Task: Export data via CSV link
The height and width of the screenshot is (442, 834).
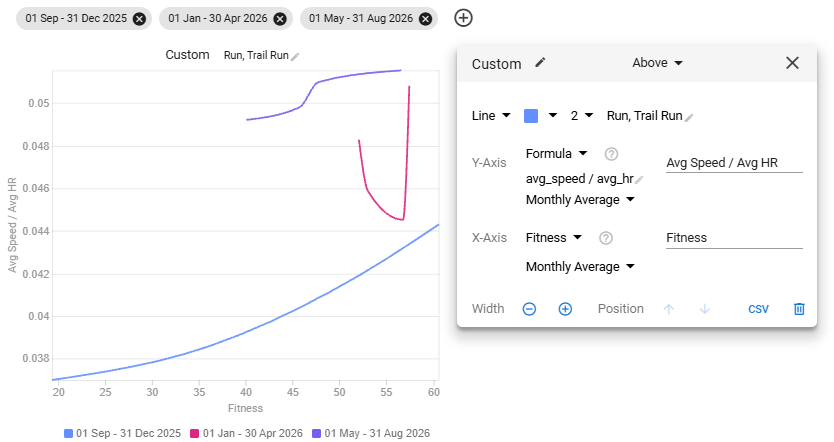Action: point(758,310)
